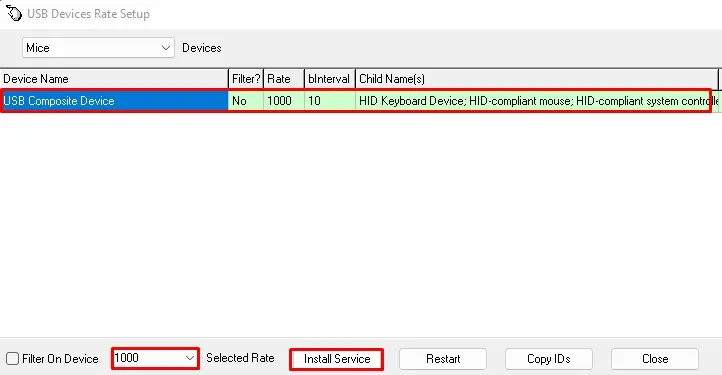The height and width of the screenshot is (375, 722).
Task: Open the Mice device type dropdown
Action: point(98,47)
